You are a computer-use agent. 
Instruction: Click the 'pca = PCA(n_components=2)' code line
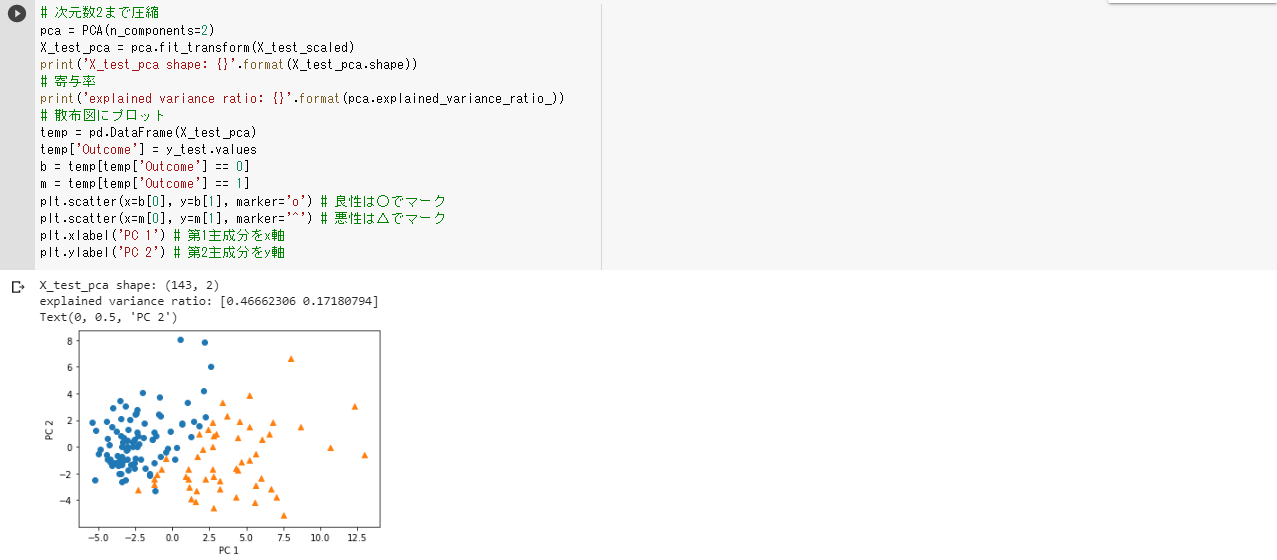[x=126, y=30]
